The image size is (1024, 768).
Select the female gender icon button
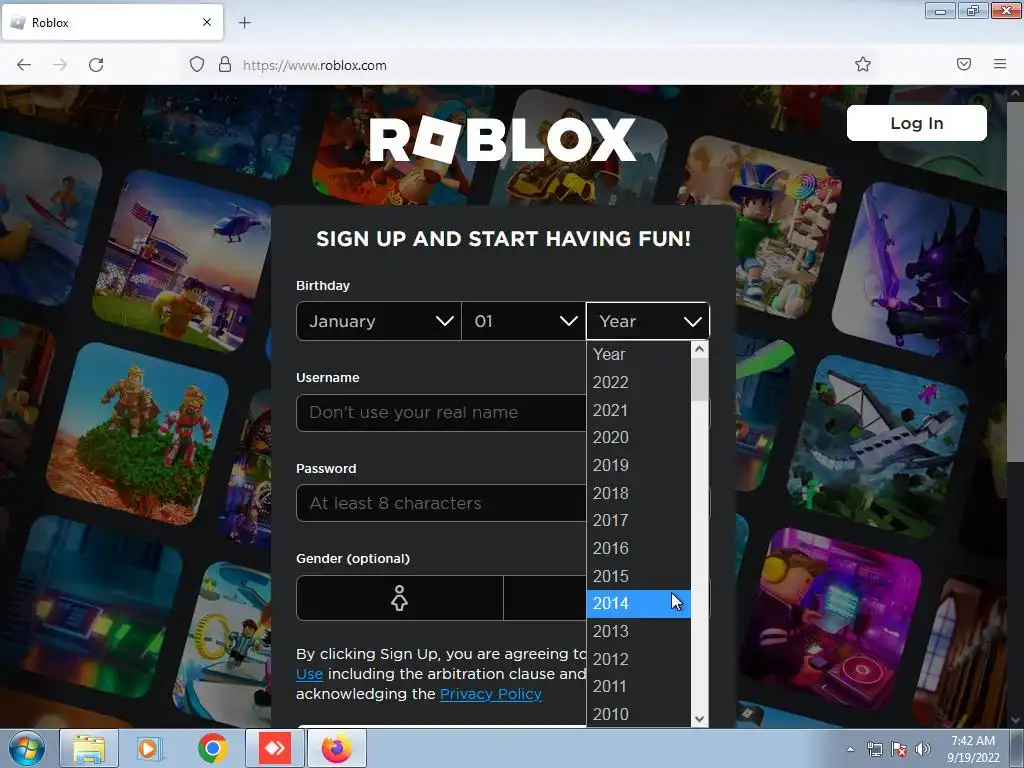tap(400, 598)
